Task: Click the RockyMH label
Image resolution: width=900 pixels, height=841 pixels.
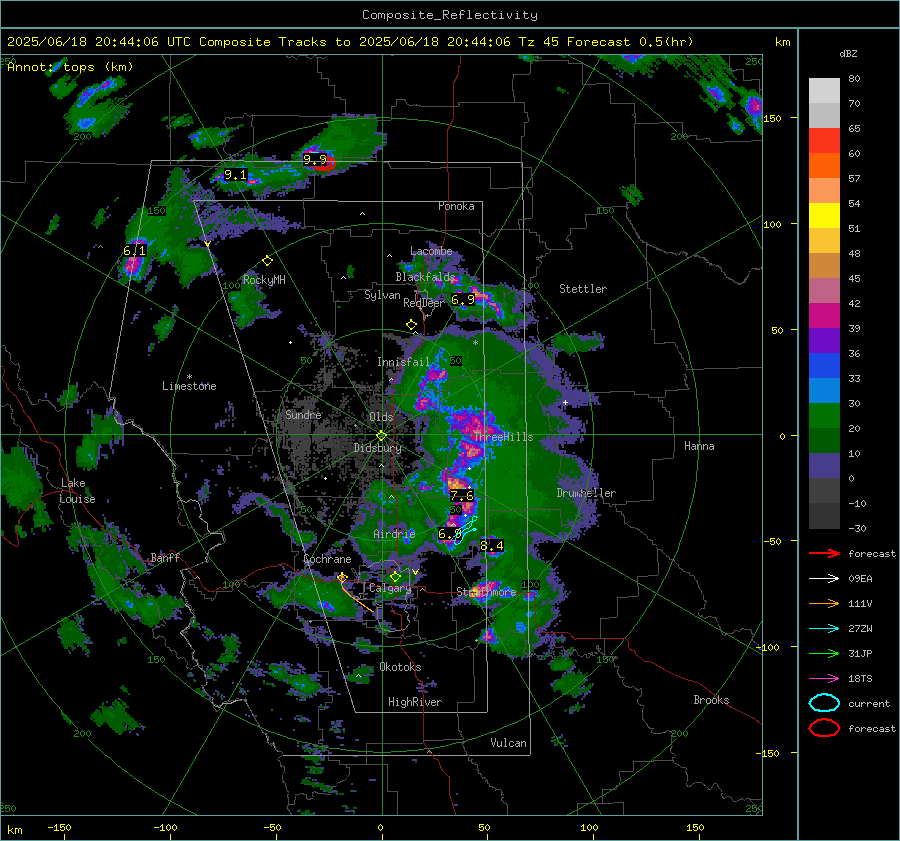Action: [x=264, y=280]
